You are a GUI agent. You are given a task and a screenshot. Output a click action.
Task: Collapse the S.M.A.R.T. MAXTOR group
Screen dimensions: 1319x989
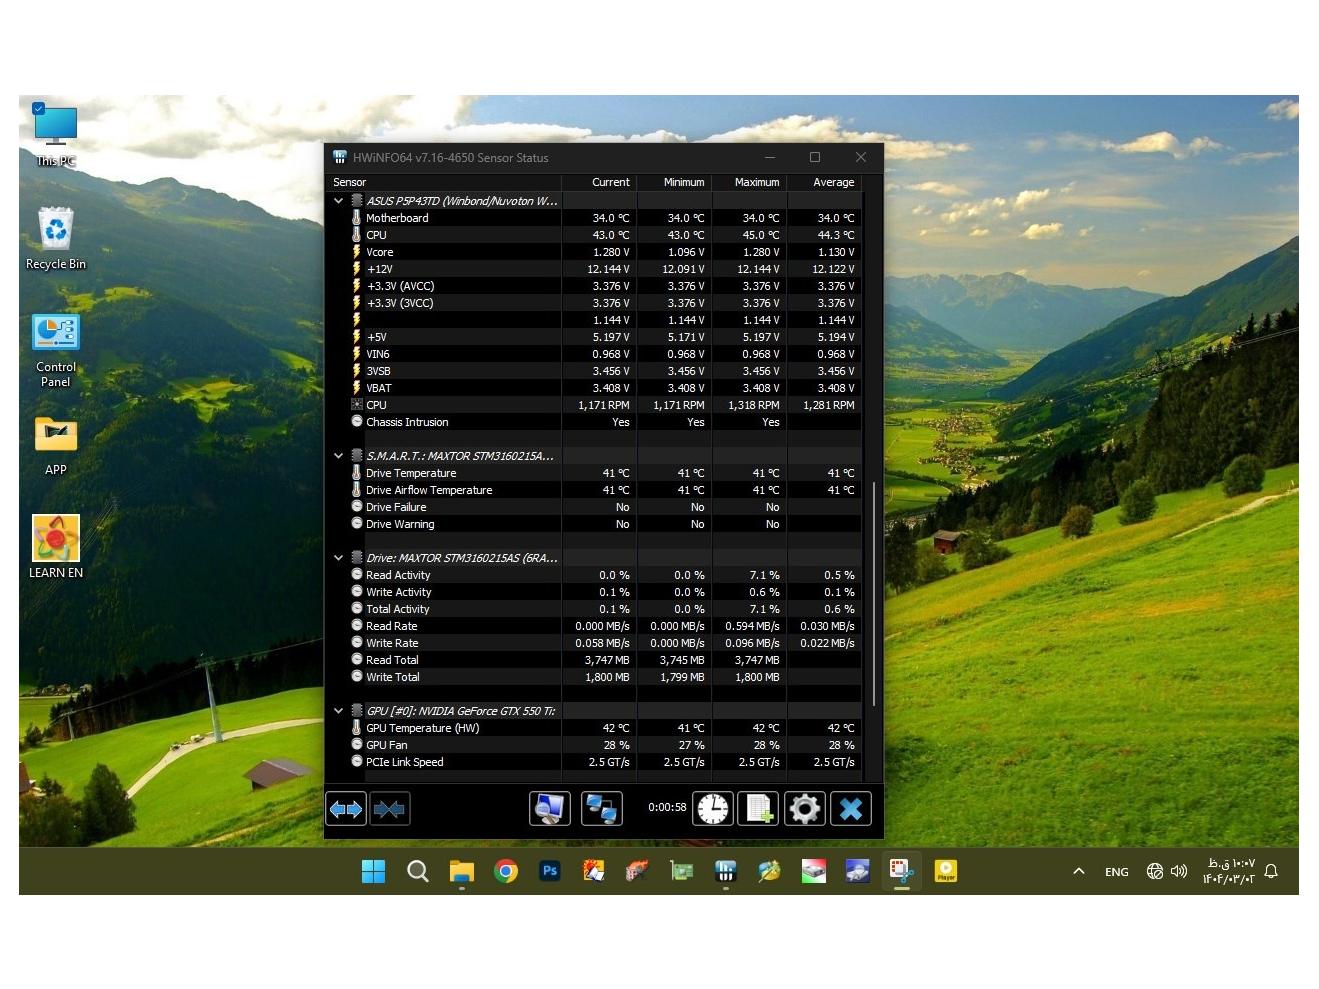pos(339,456)
